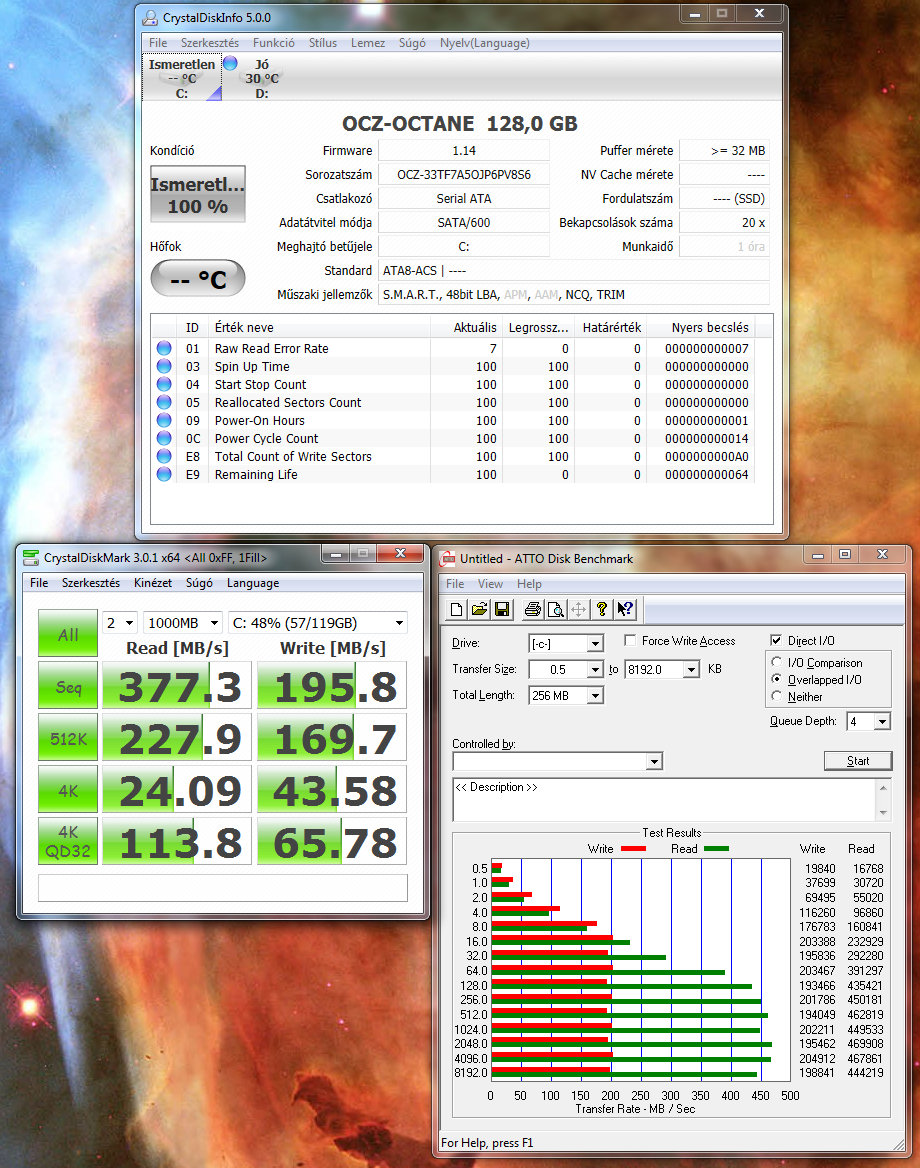Open the Controlled by dropdown
This screenshot has width=920, height=1168.
[x=654, y=761]
